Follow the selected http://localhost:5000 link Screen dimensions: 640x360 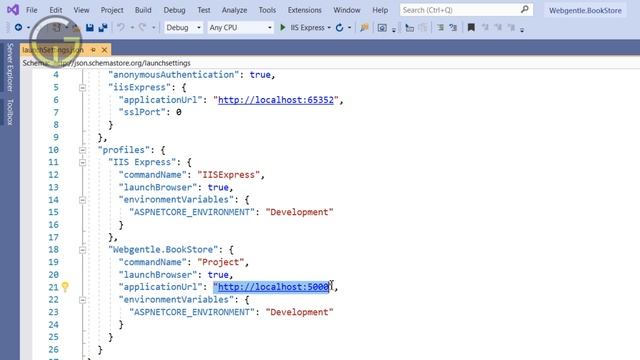point(273,287)
